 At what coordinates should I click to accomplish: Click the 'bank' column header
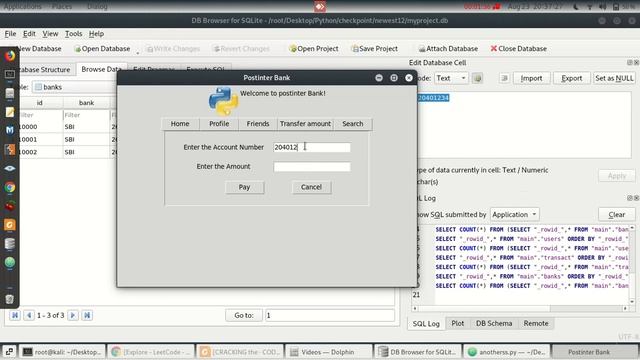[87, 103]
